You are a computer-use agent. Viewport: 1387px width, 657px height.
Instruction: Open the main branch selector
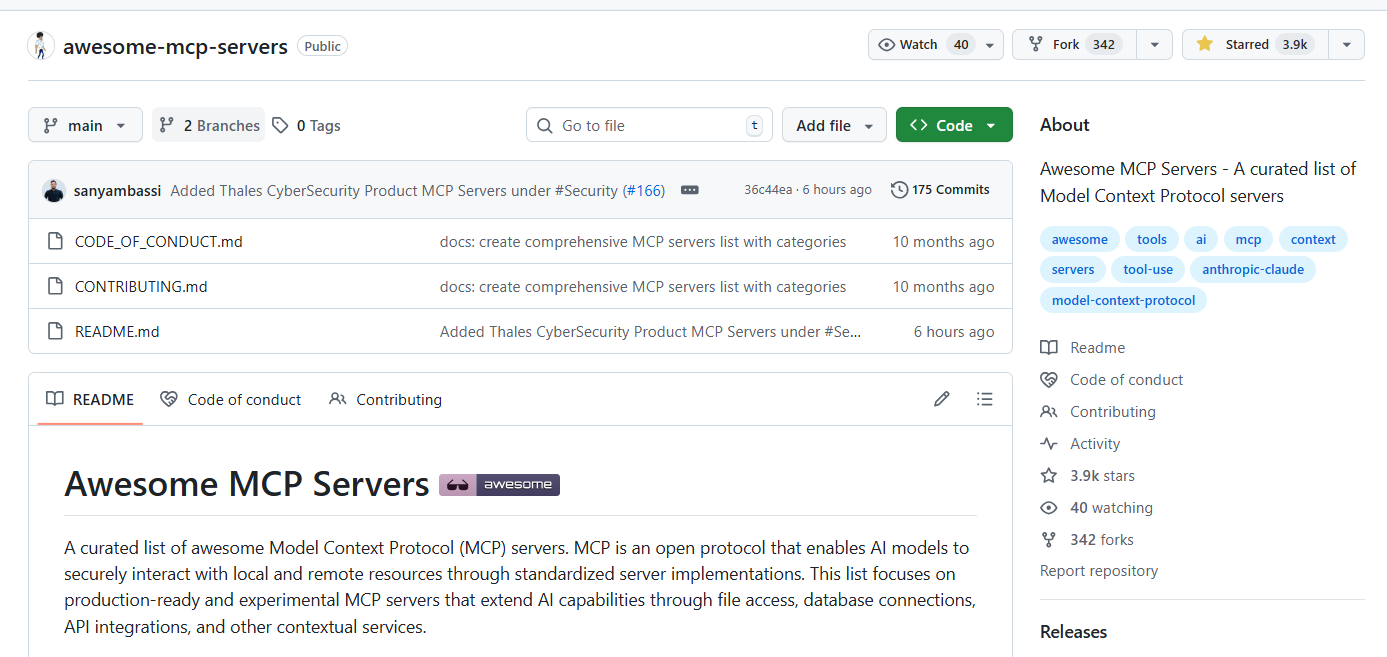(x=85, y=125)
